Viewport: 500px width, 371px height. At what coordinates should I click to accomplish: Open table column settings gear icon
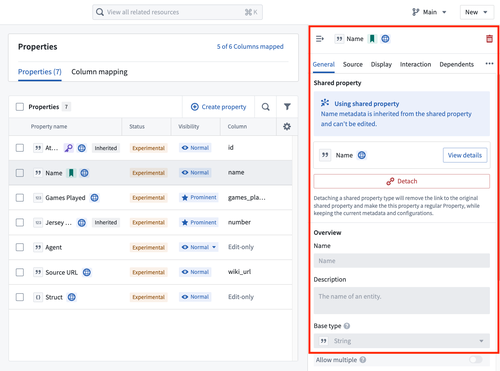[287, 126]
